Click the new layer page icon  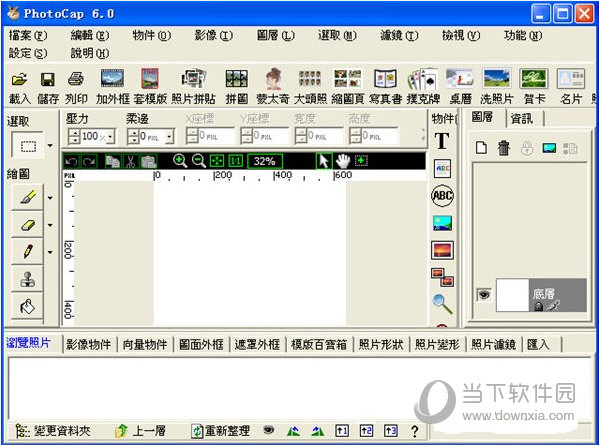click(481, 147)
